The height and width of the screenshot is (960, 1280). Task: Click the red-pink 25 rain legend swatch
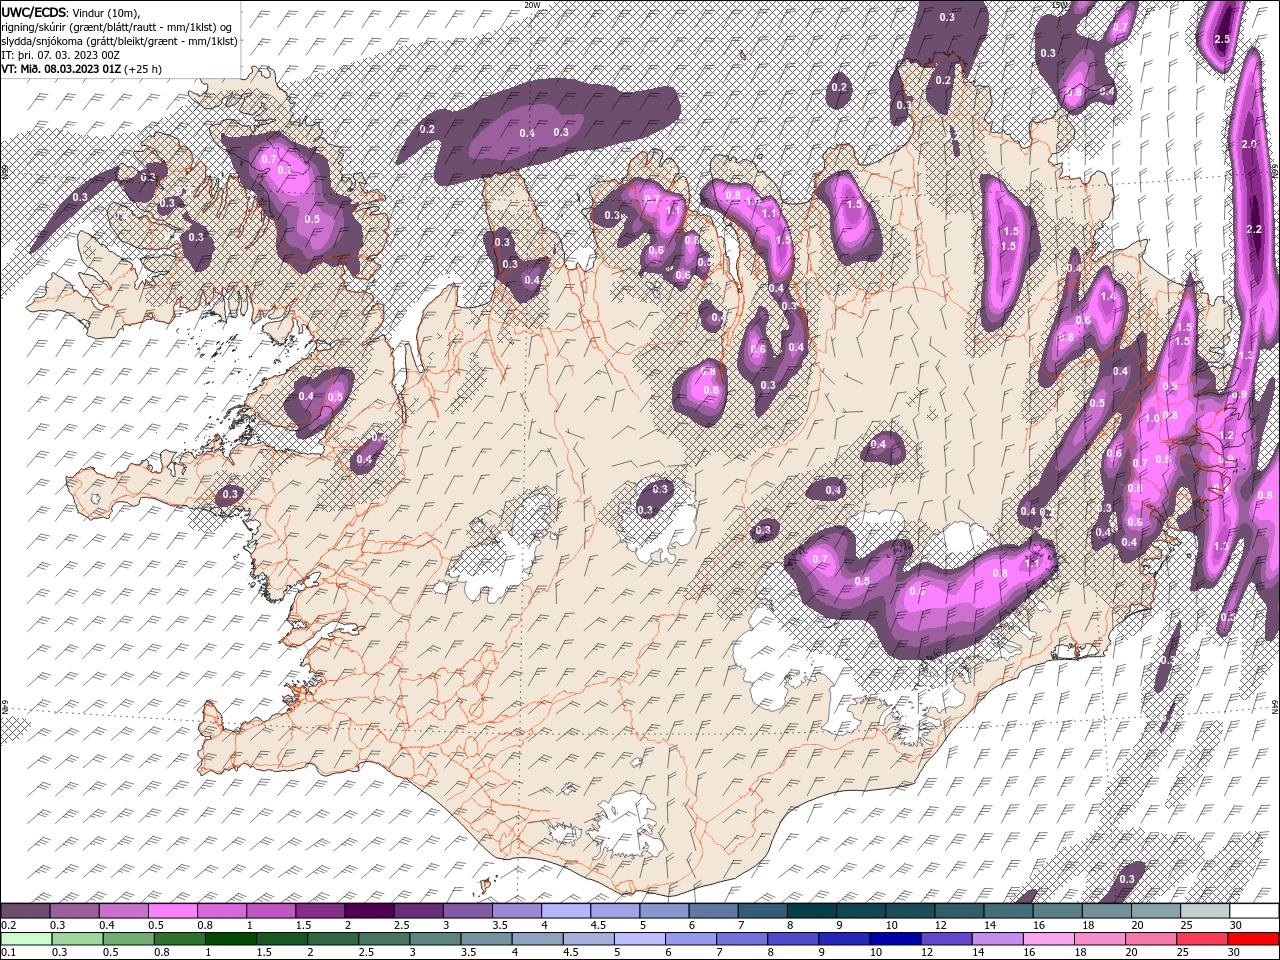click(x=1200, y=938)
